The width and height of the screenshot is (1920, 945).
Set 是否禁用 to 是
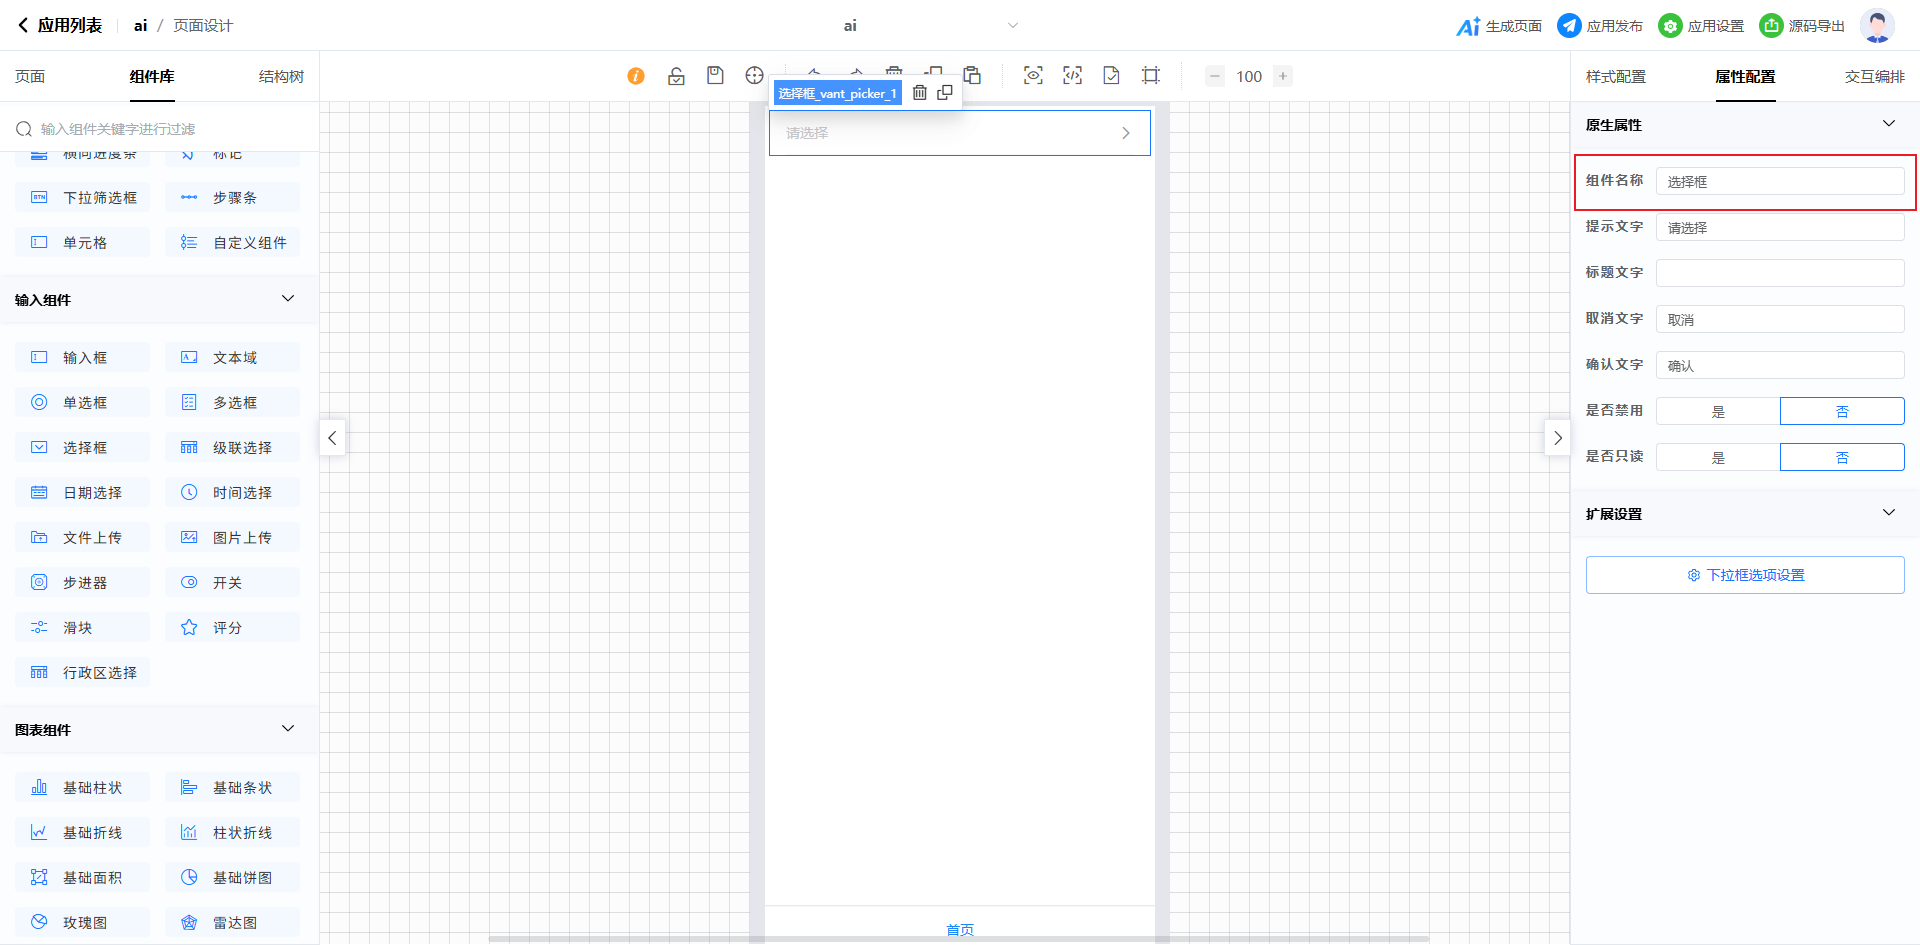click(x=1718, y=412)
